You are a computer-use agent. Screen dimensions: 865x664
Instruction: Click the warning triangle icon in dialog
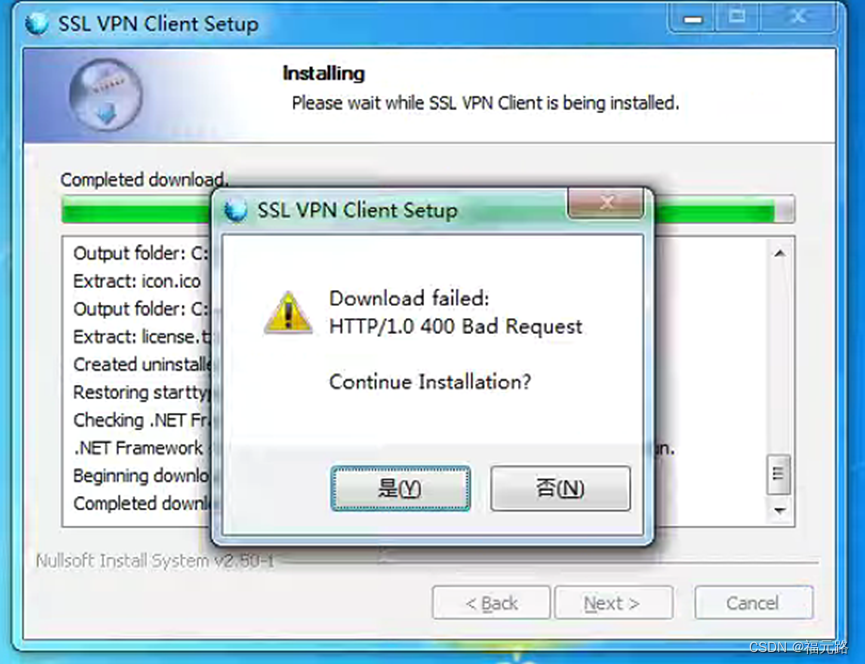point(288,313)
